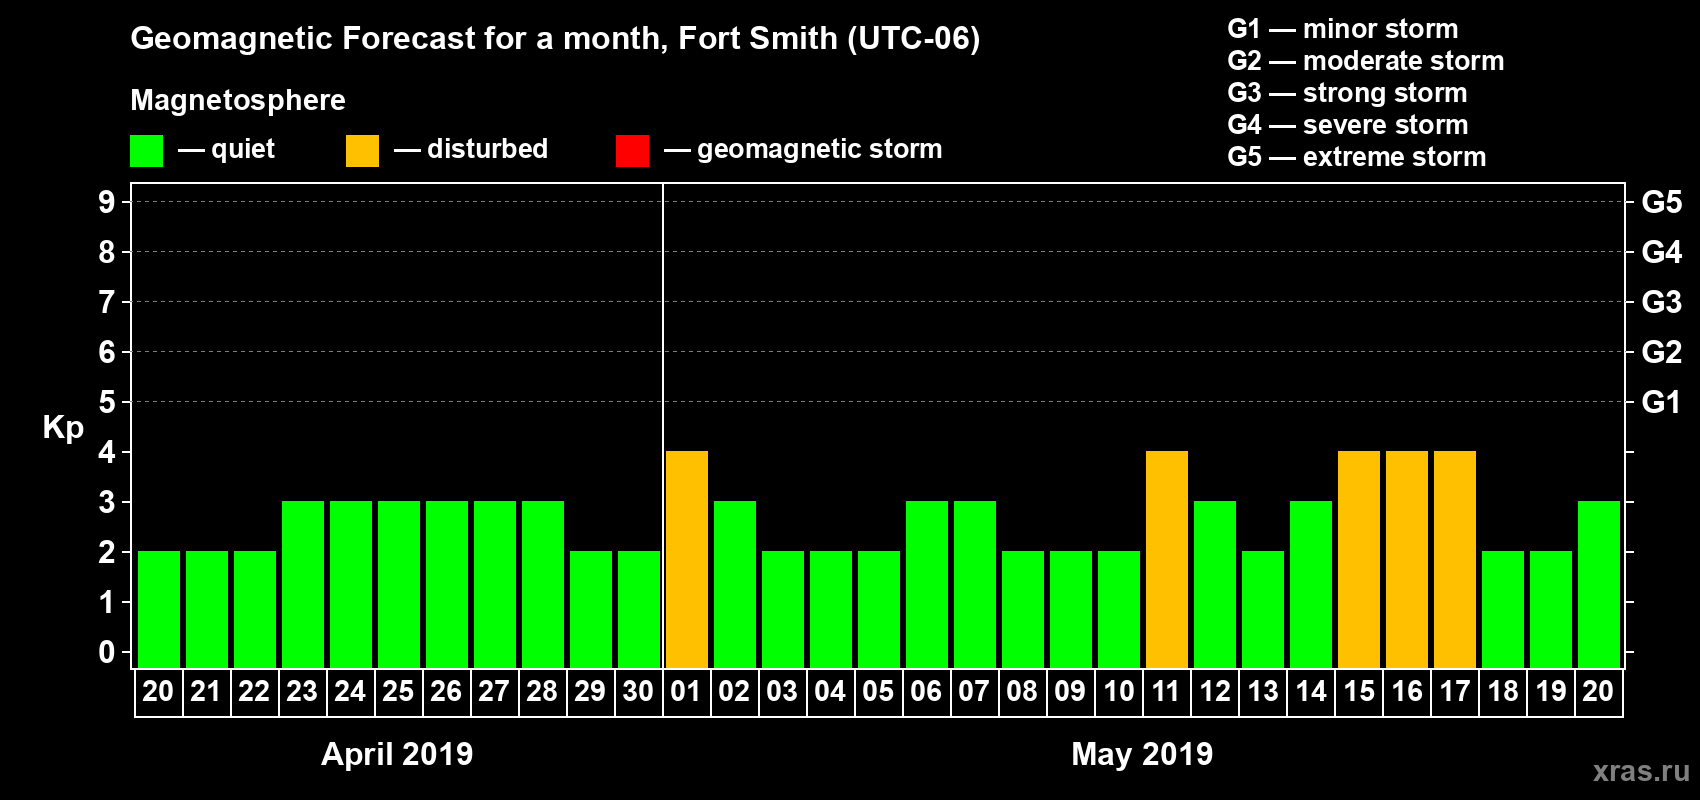1700x800 pixels.
Task: Click the G1 right axis label
Action: [x=1662, y=402]
